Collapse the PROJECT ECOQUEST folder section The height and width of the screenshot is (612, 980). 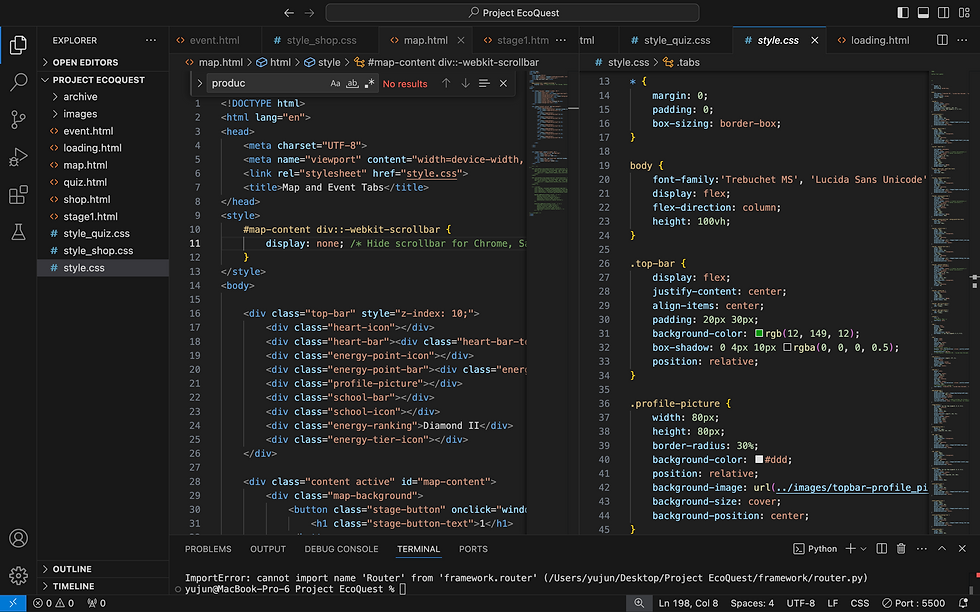click(103, 80)
